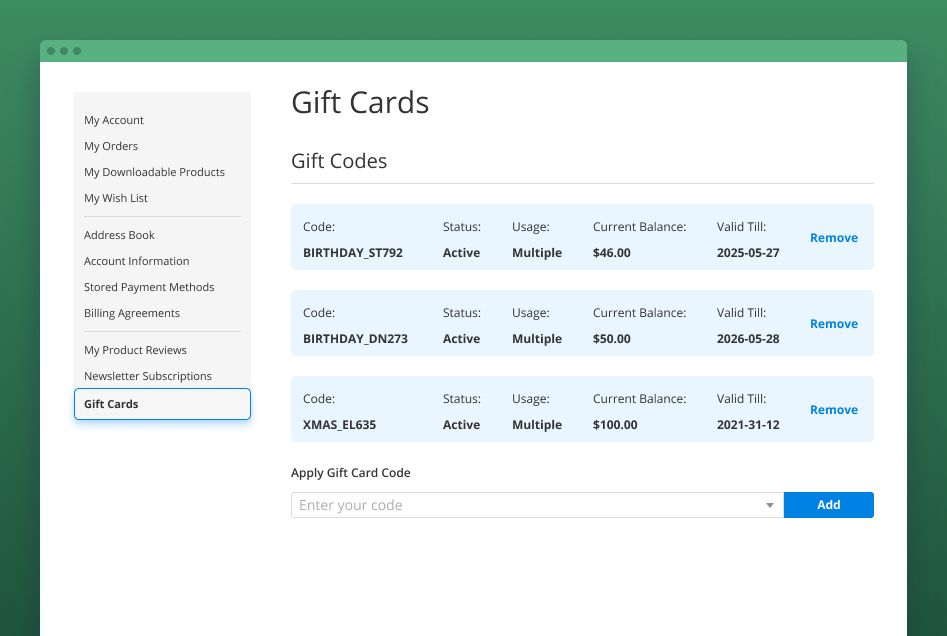
Task: Open the My Account page
Action: (113, 120)
